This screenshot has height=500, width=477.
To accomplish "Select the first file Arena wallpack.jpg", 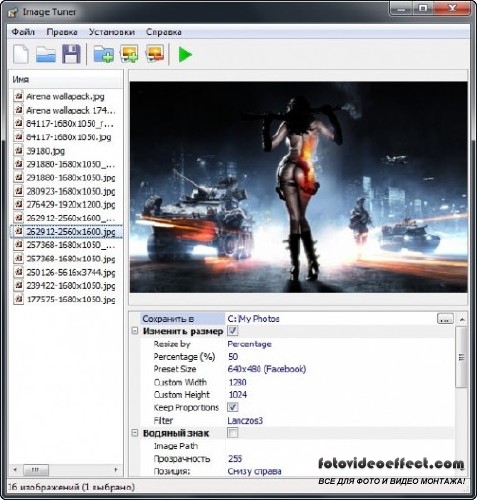I will coord(65,97).
